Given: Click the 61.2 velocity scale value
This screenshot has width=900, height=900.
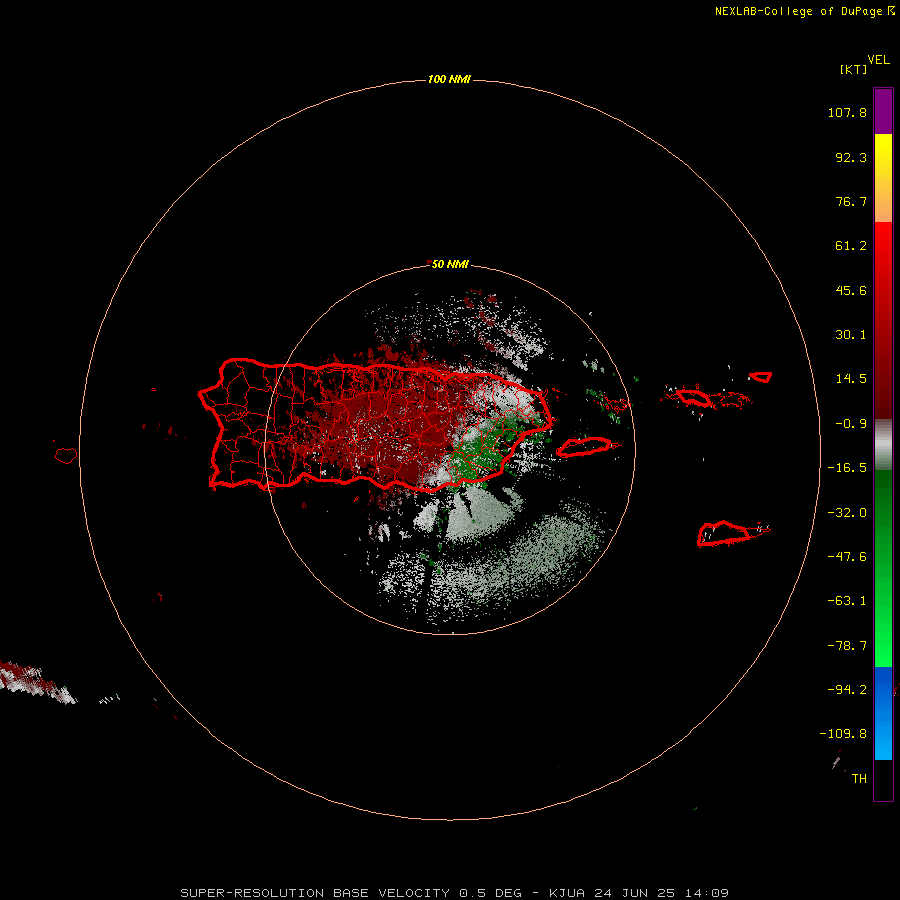Looking at the screenshot, I should pos(851,246).
